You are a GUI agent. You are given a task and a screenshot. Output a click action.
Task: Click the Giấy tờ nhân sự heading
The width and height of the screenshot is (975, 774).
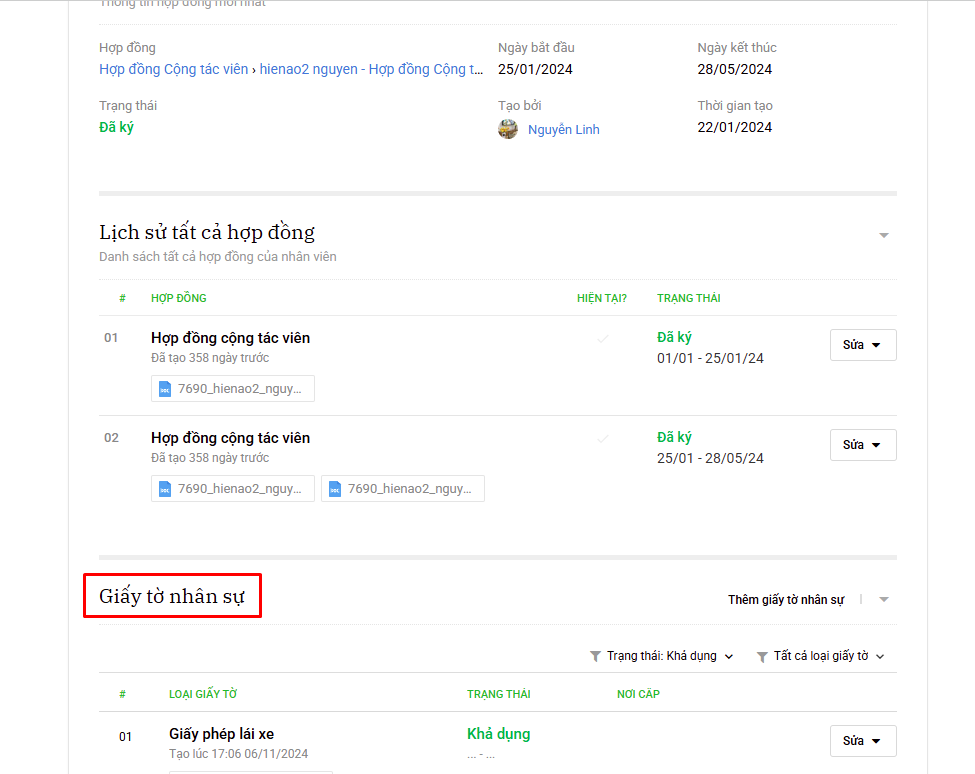(x=172, y=596)
